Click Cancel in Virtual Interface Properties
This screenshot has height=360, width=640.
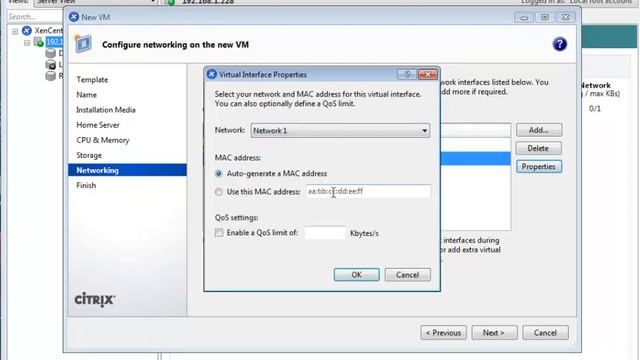point(407,275)
